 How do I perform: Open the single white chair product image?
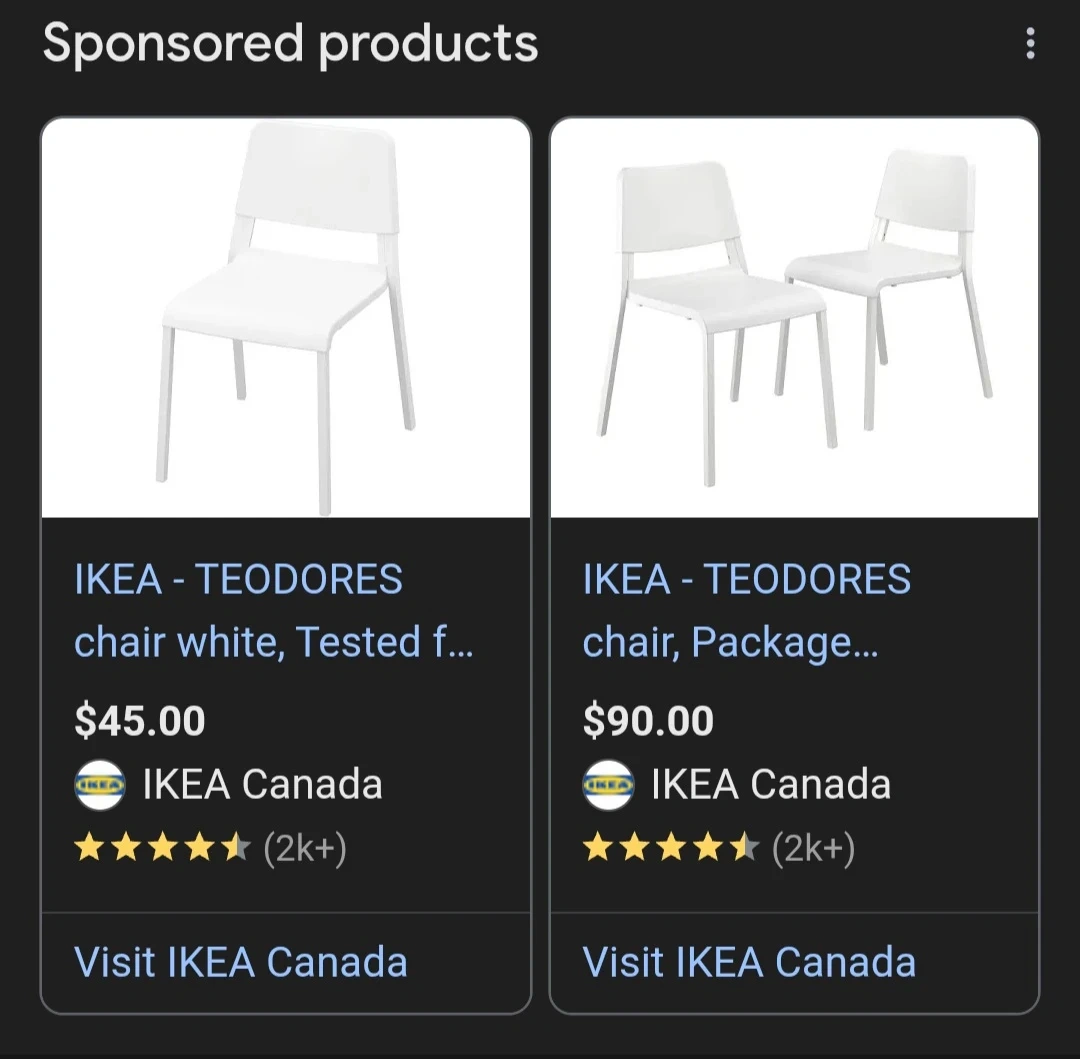pyautogui.click(x=286, y=317)
